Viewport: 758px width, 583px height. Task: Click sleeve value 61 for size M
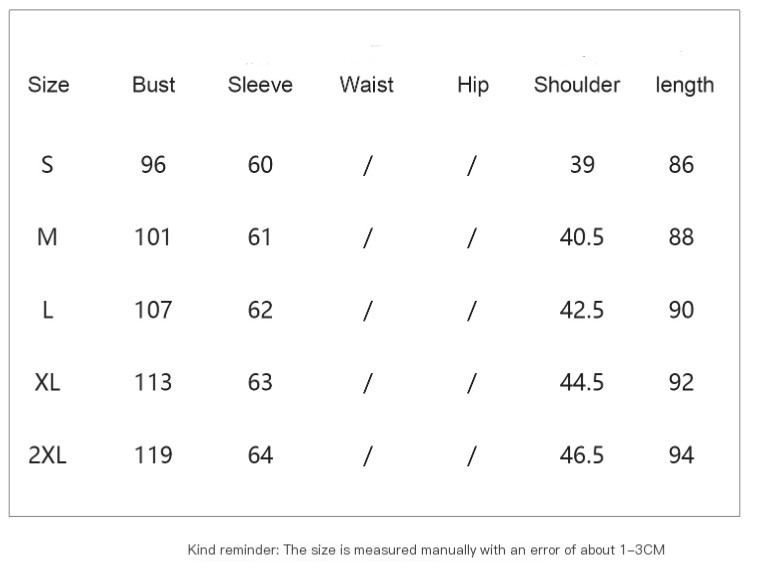pos(260,237)
